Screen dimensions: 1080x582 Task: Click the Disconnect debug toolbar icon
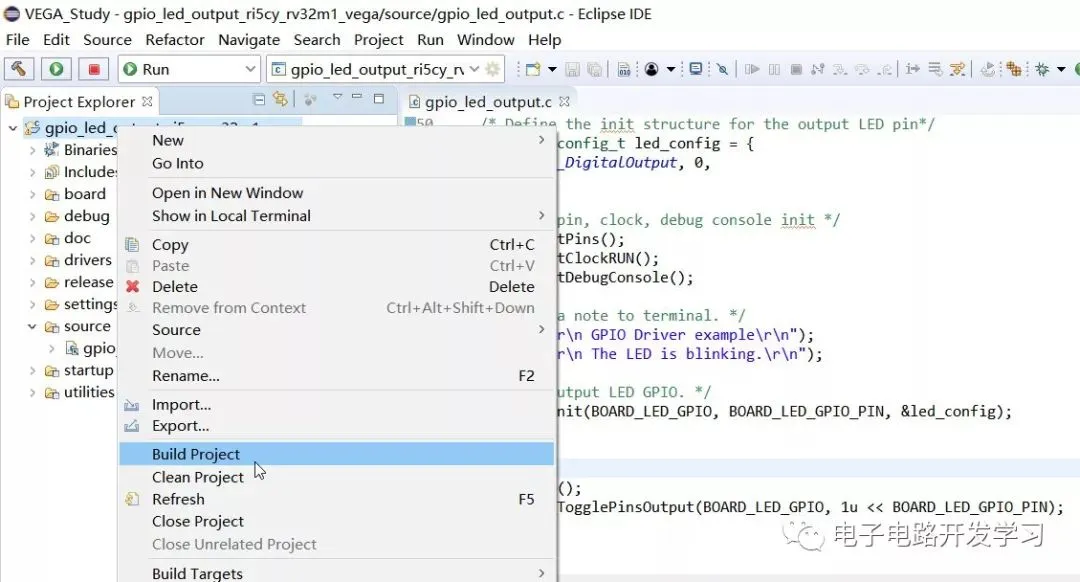[818, 69]
